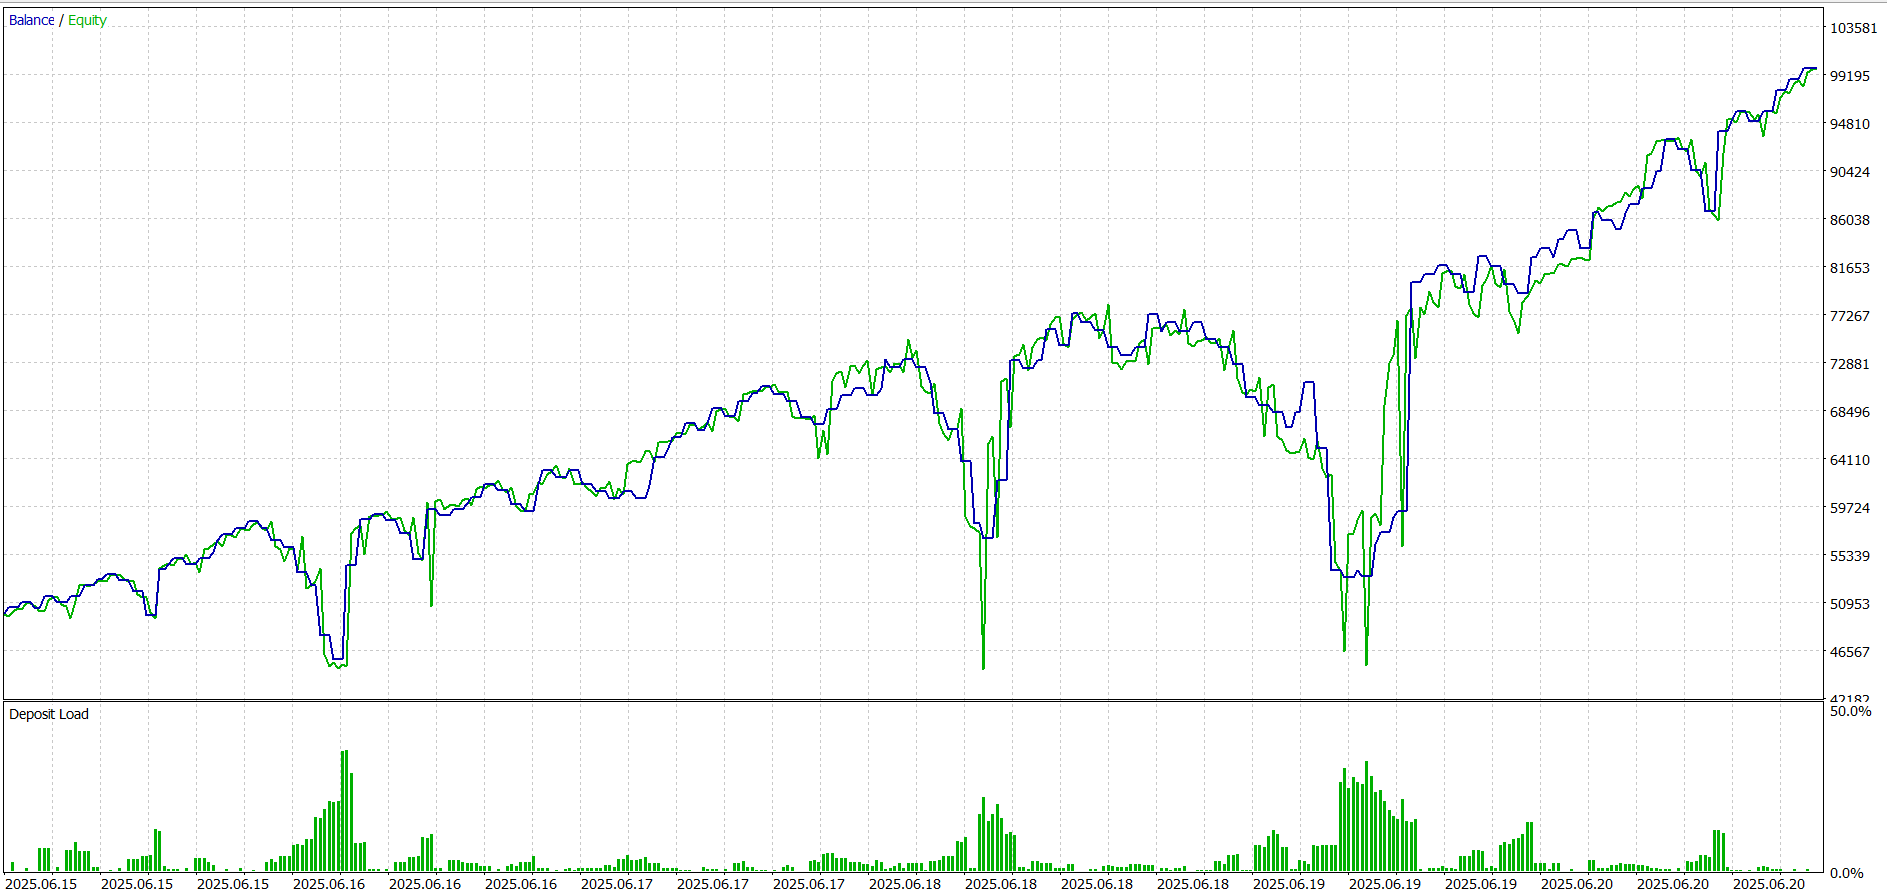Click the leftmost 2025.06.15 date label
1887x892 pixels.
pyautogui.click(x=41, y=883)
